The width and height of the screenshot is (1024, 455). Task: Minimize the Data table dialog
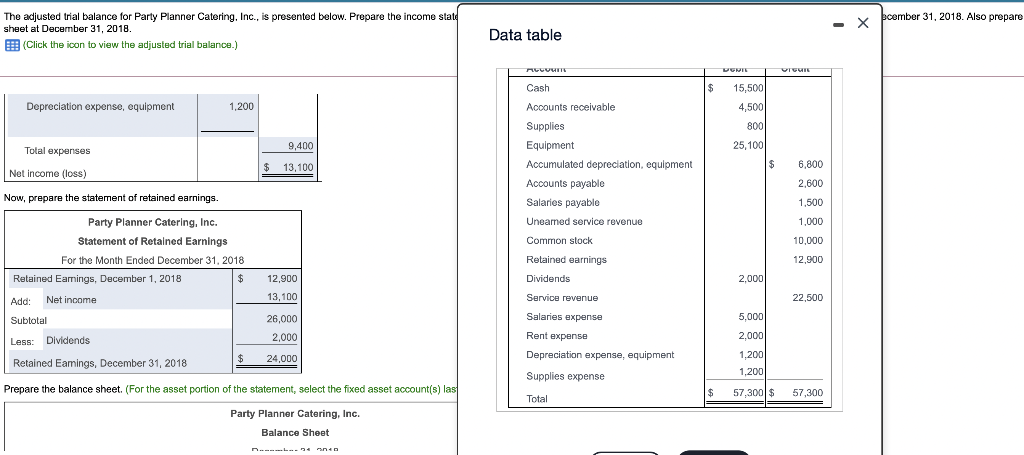point(837,25)
